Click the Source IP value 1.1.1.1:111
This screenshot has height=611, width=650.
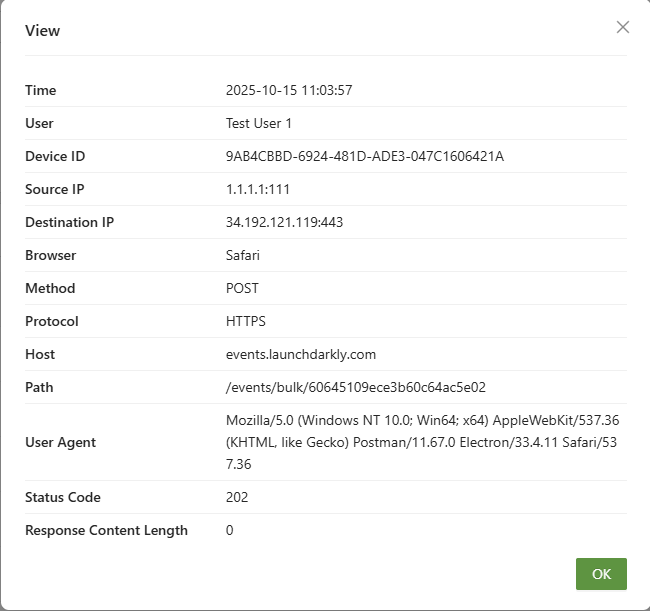258,189
